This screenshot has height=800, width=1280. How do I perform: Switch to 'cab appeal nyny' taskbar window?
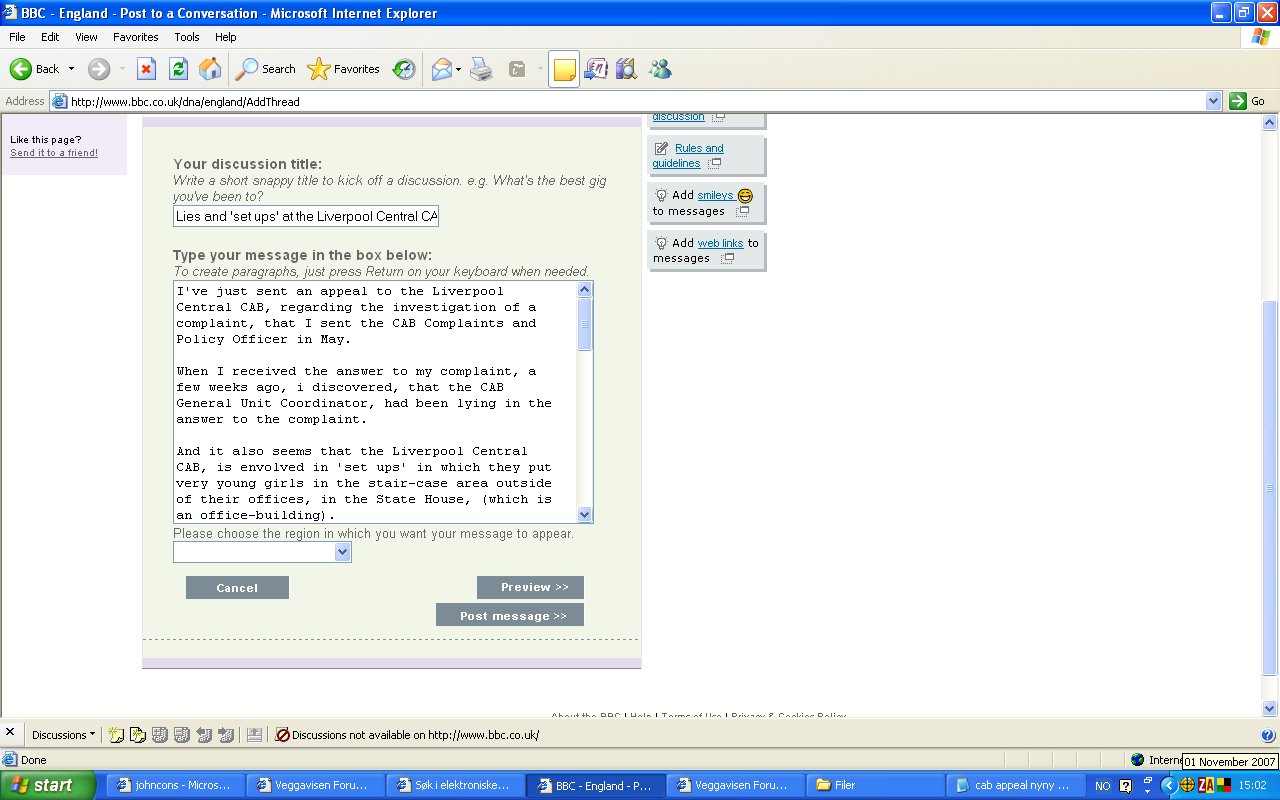point(1014,785)
